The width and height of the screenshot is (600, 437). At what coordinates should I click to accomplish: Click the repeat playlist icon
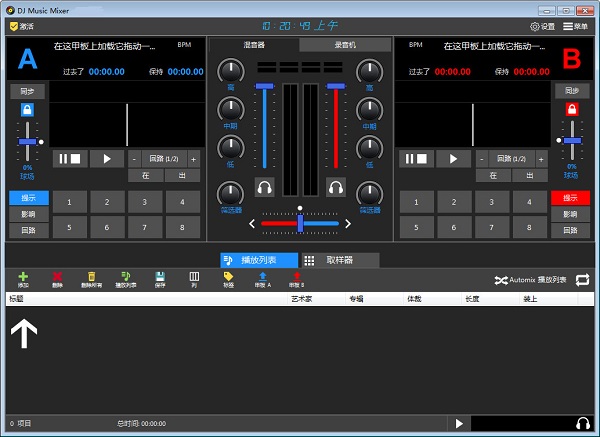[x=581, y=280]
